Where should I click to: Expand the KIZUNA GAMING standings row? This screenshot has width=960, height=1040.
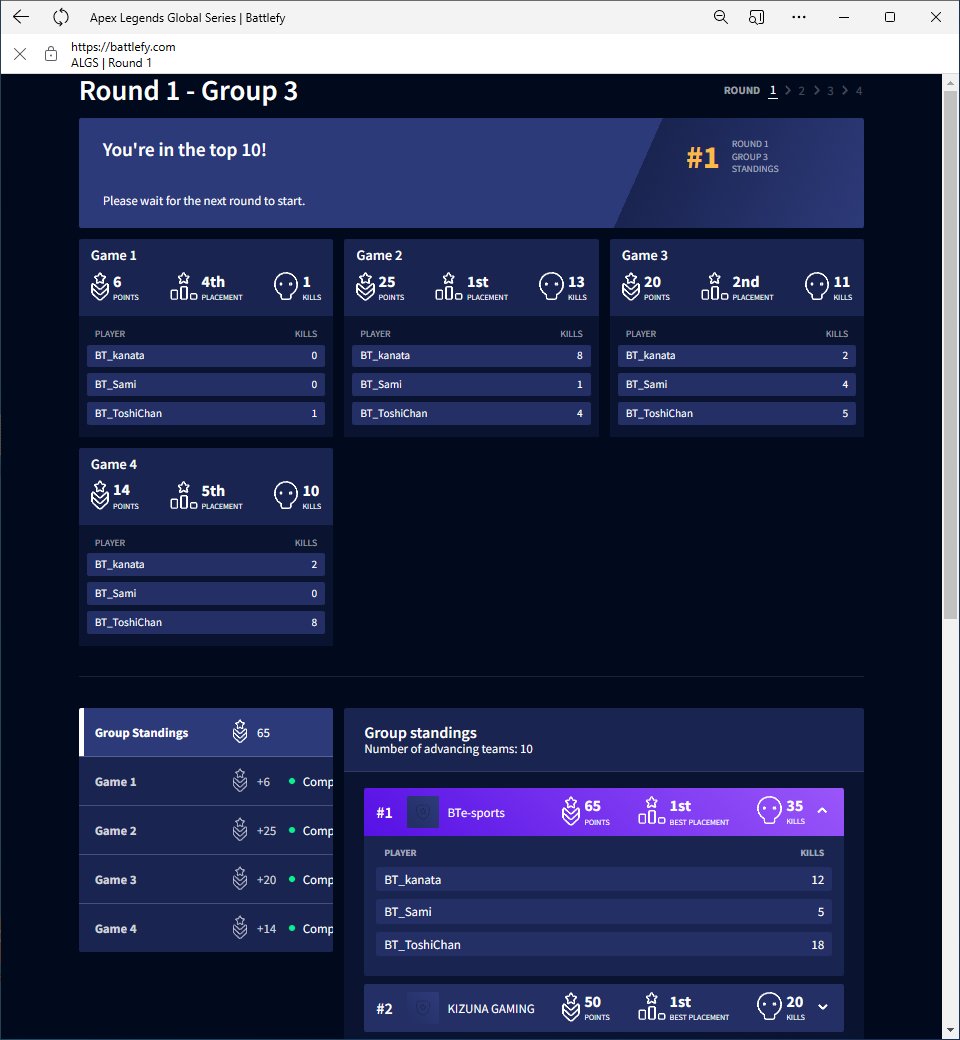823,1007
